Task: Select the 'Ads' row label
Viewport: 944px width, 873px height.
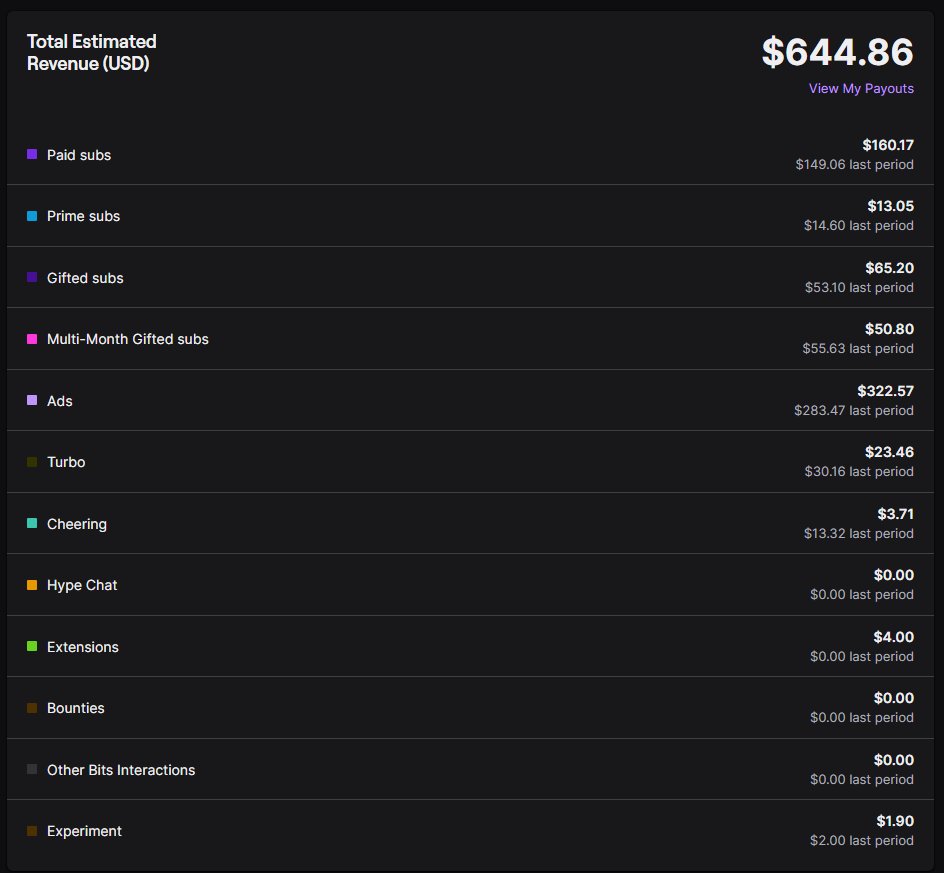Action: pos(60,401)
